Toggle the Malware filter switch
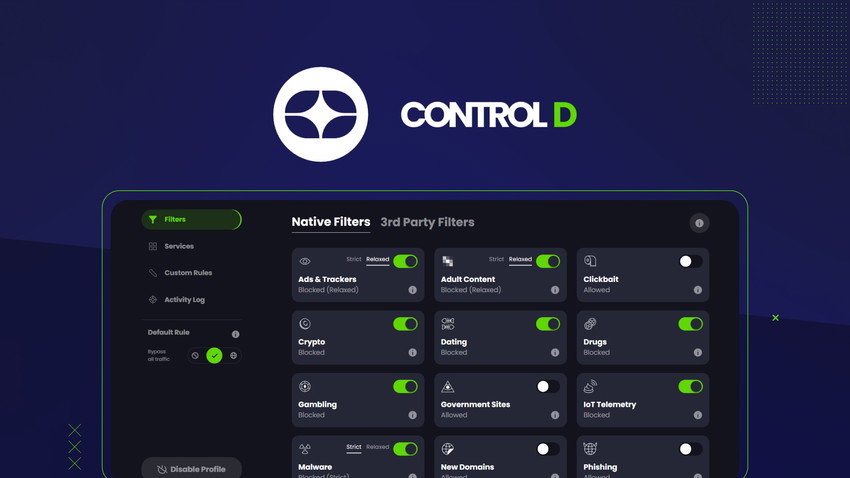The width and height of the screenshot is (850, 478). click(x=405, y=449)
